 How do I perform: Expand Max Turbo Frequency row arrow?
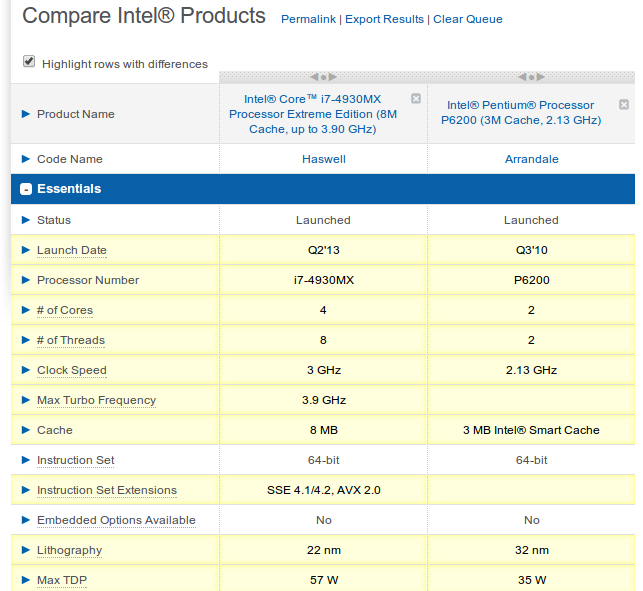[x=25, y=400]
